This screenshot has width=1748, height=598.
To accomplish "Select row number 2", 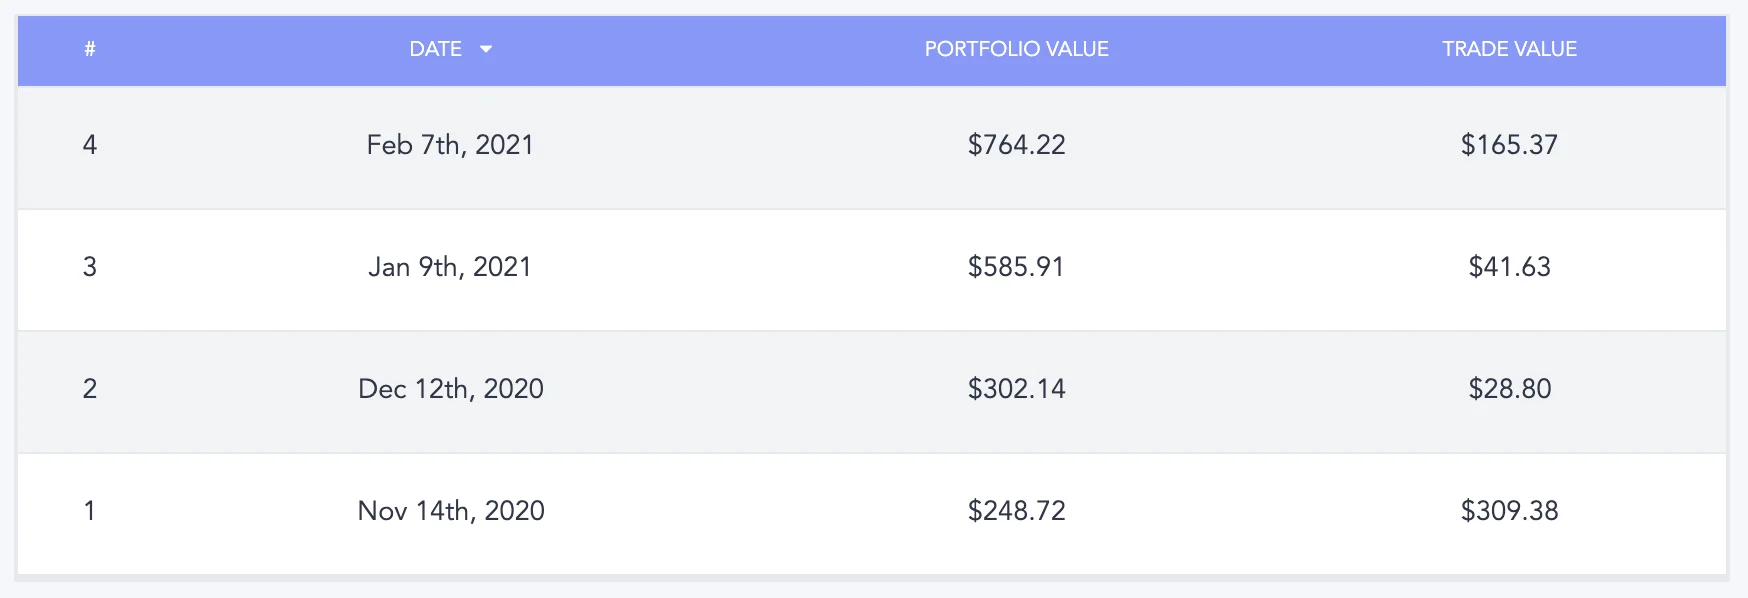I will (x=90, y=389).
